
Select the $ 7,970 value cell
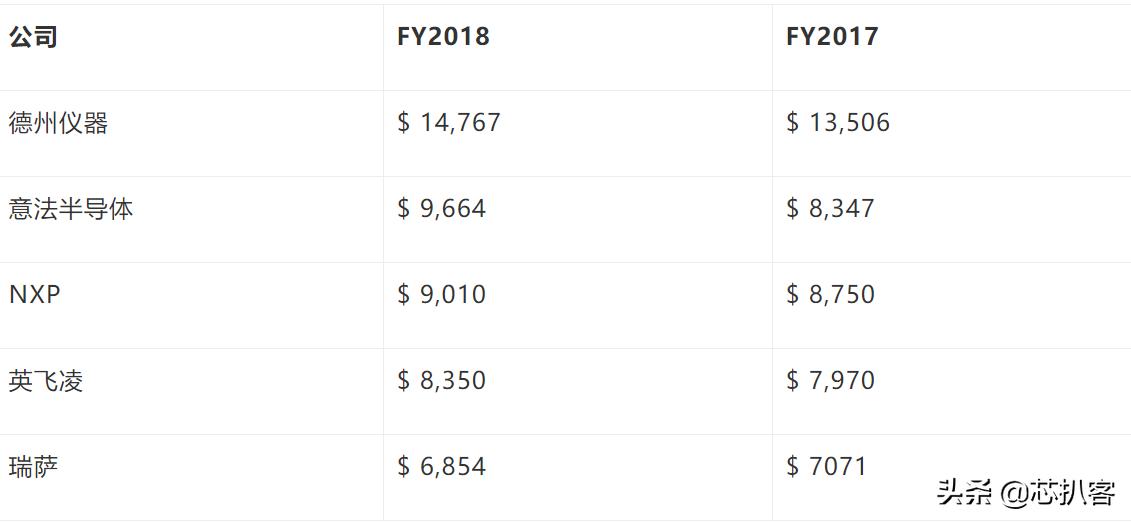coord(830,381)
